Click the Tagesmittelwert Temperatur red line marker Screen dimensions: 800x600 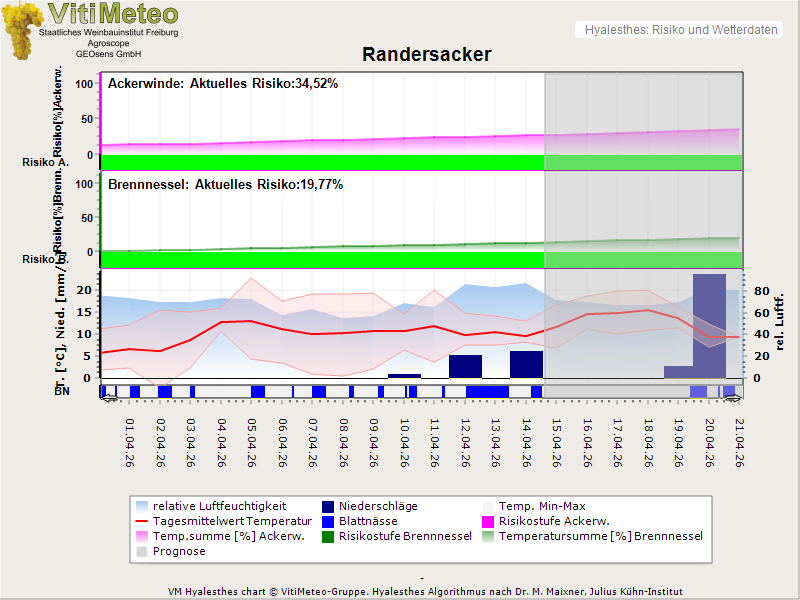(143, 521)
